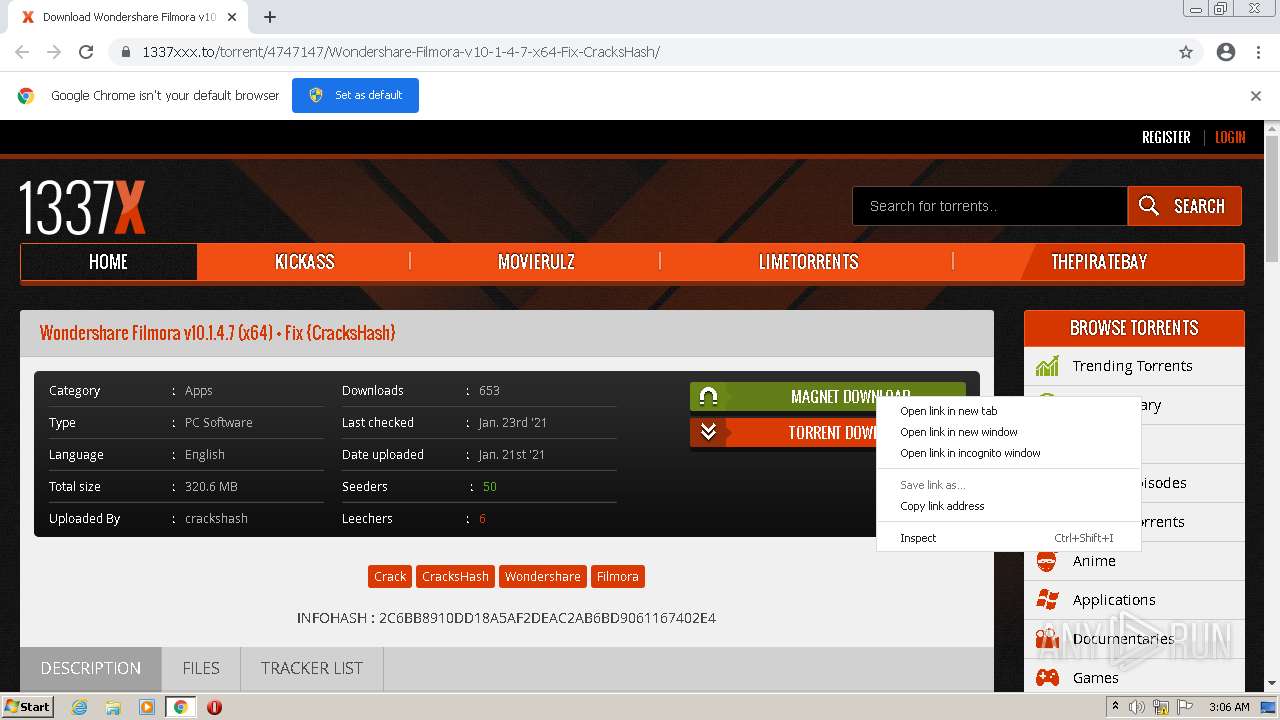Image resolution: width=1280 pixels, height=720 pixels.
Task: Open the Documentaries category link
Action: pyautogui.click(x=1123, y=639)
